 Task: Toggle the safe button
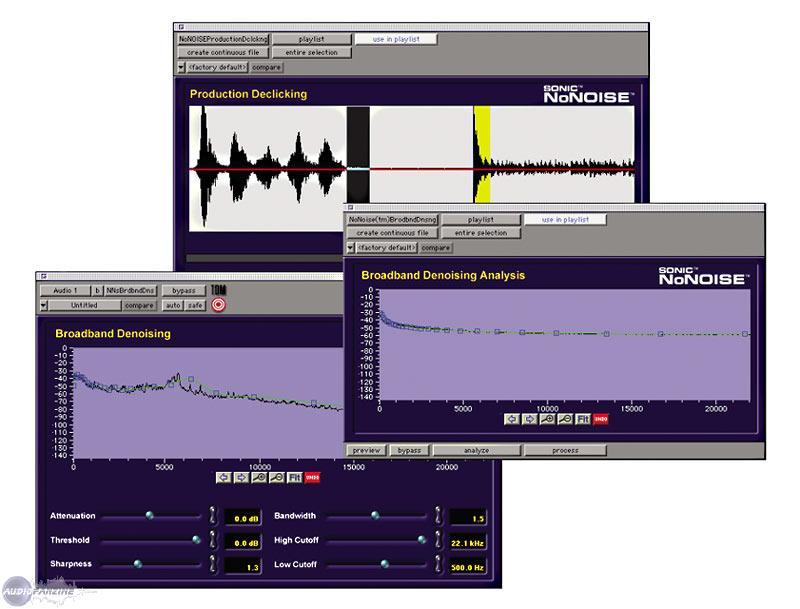click(195, 305)
